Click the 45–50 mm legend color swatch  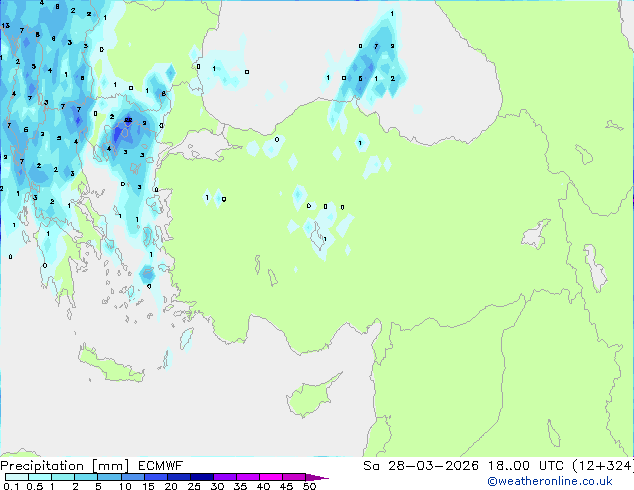pos(294,477)
